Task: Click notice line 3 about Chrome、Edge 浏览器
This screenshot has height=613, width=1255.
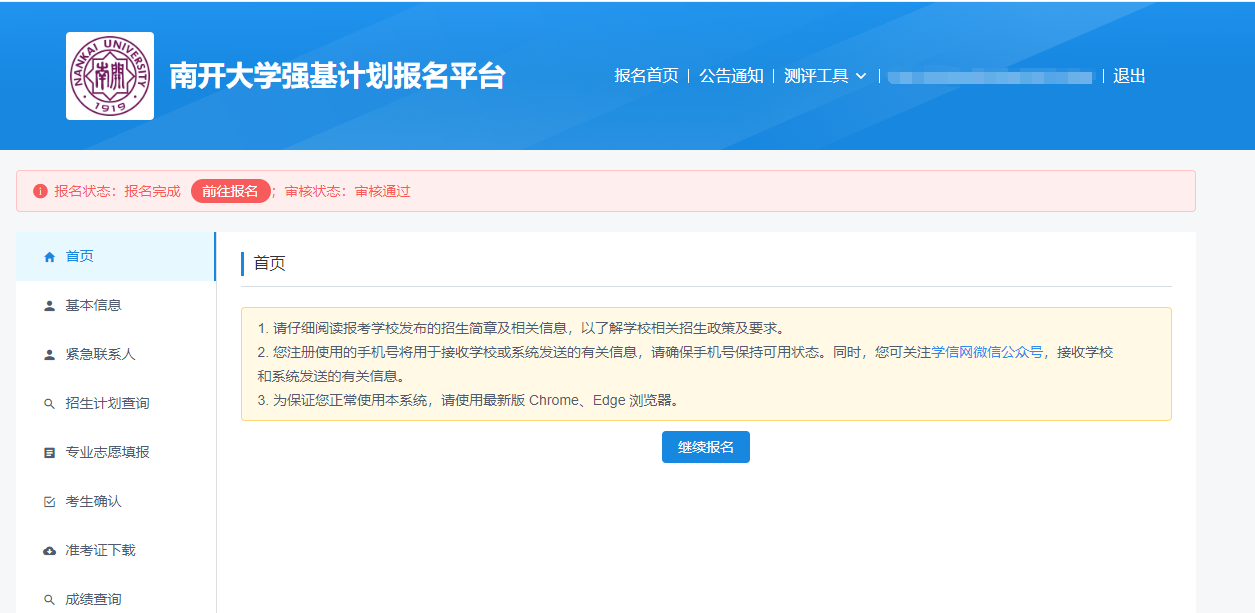Action: coord(469,400)
